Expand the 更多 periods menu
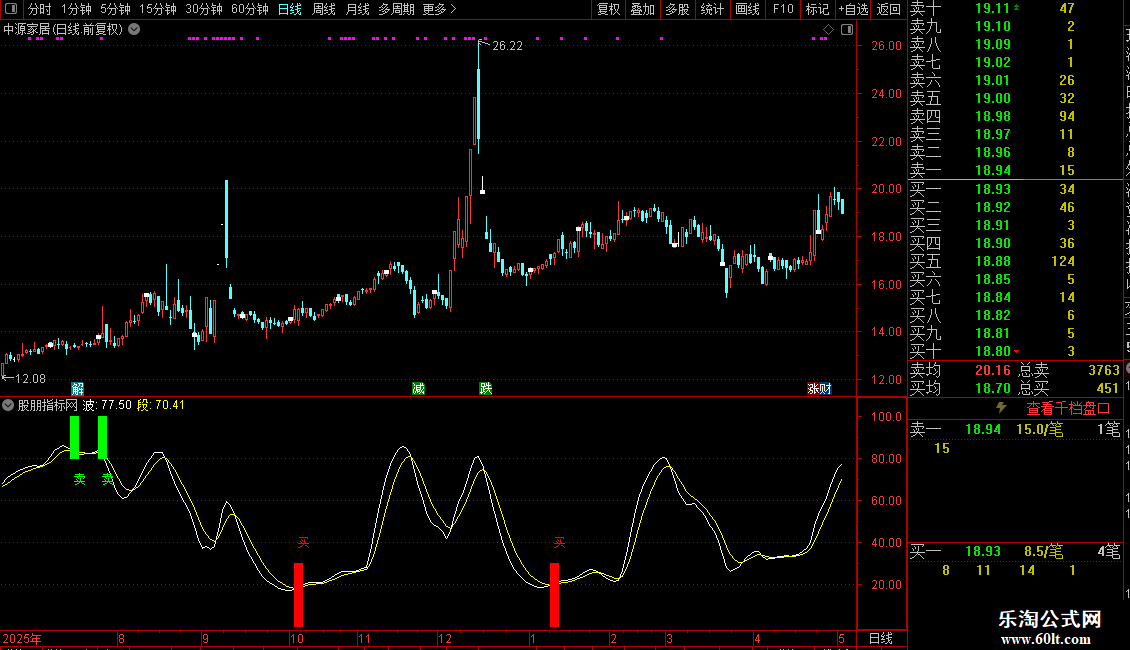Screen dimensions: 1130x650 tap(439, 9)
